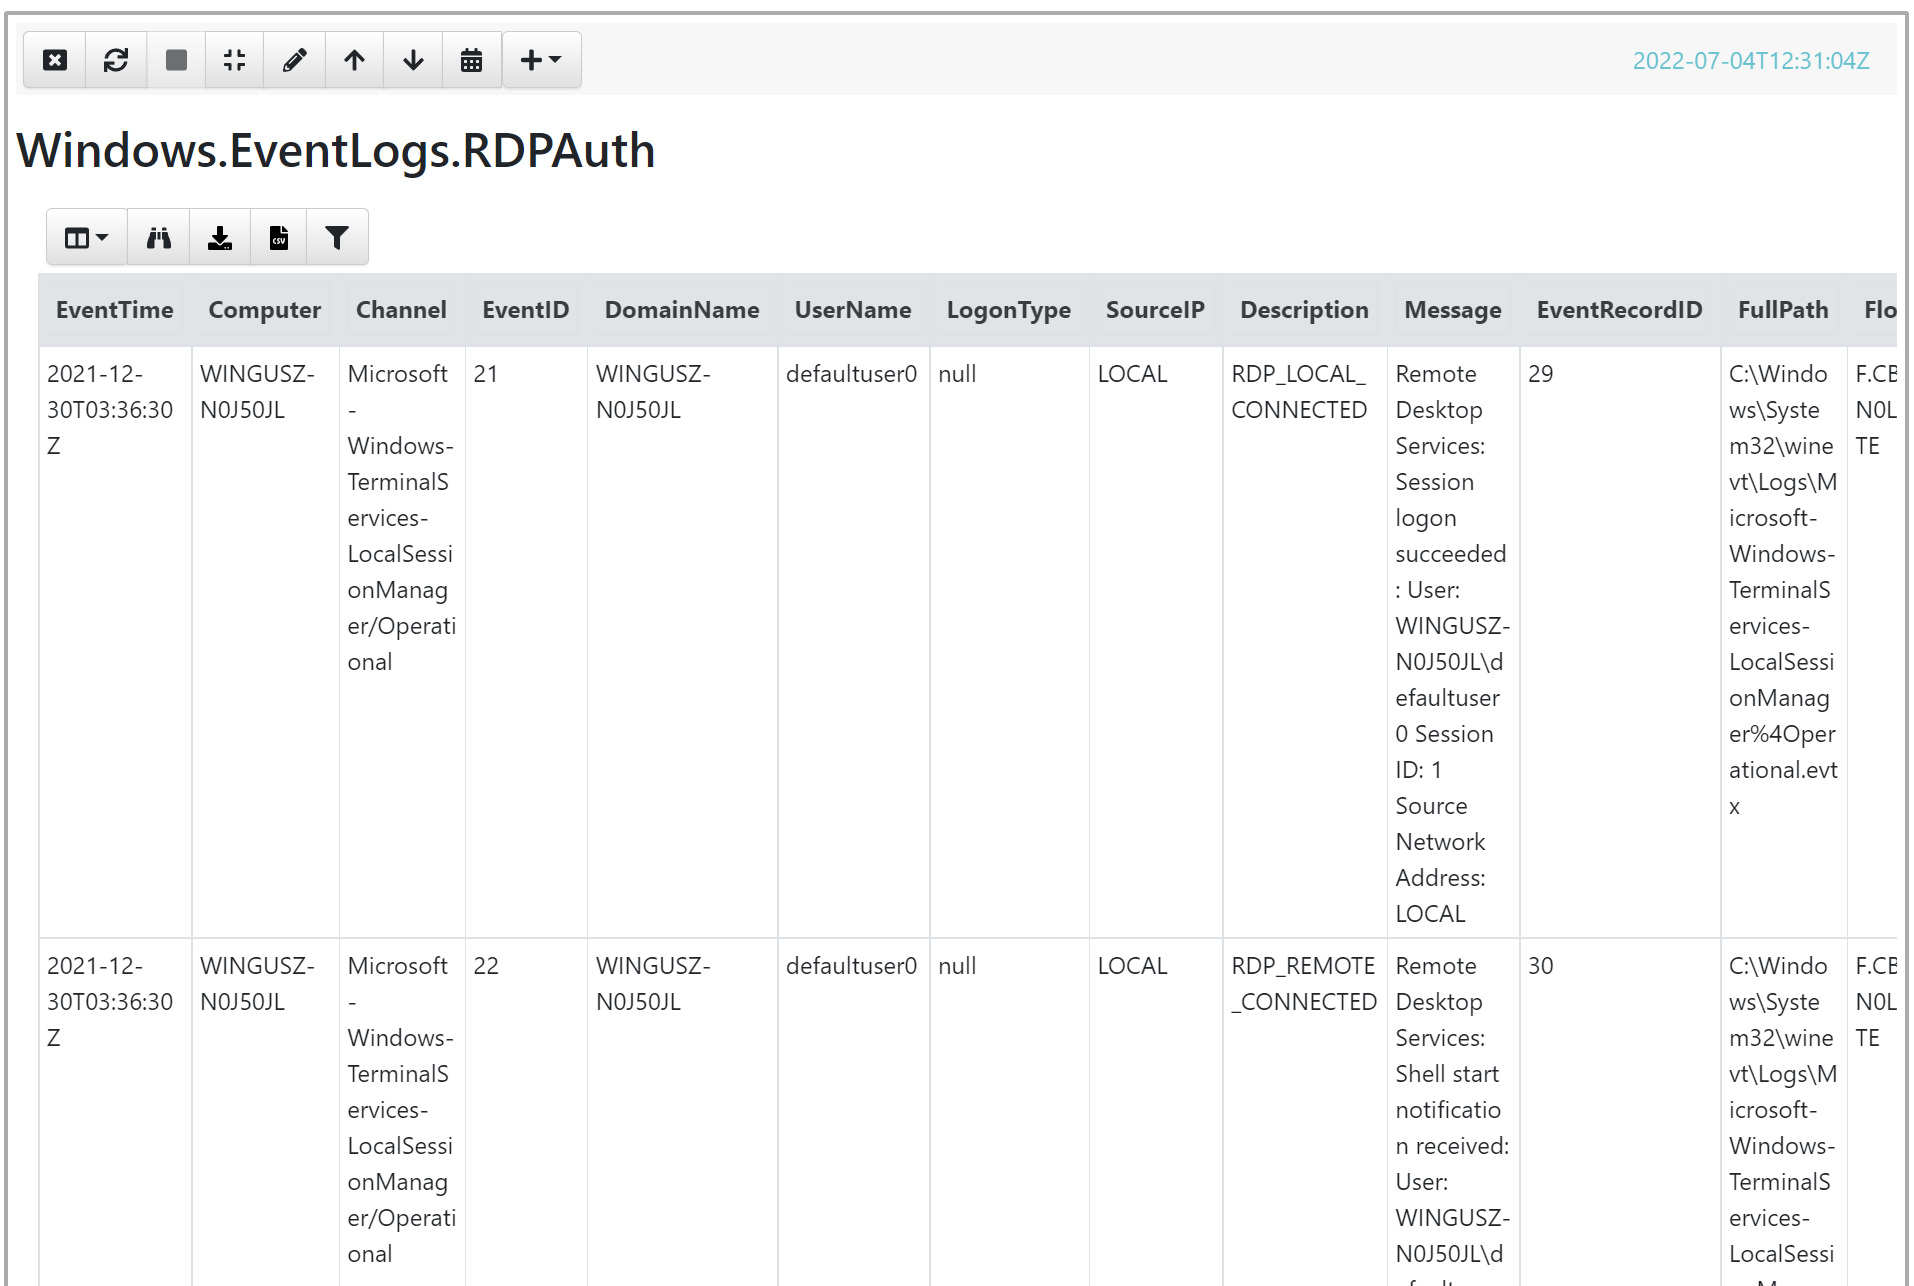Click the Computer column header
Screen dimensions: 1914x1286
265,310
